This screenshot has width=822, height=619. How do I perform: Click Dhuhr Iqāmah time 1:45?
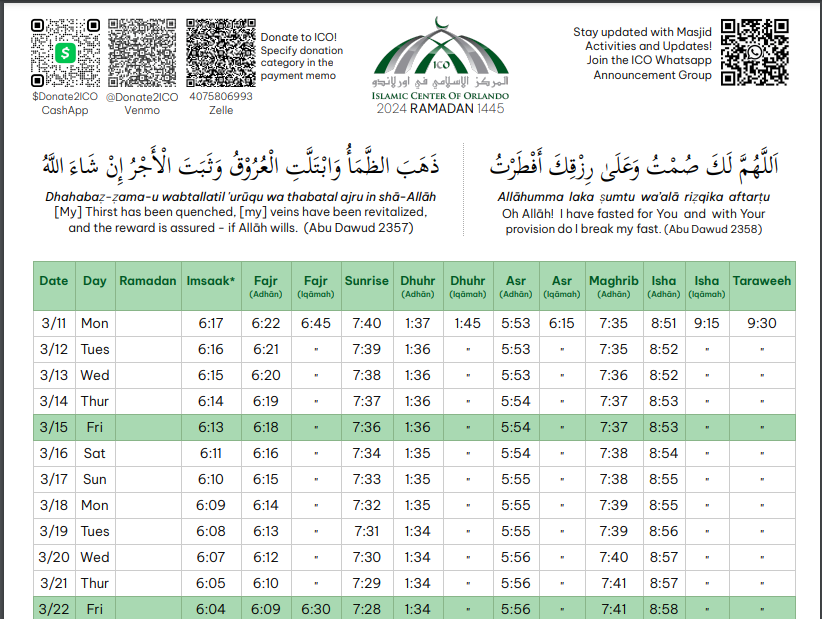tap(468, 323)
